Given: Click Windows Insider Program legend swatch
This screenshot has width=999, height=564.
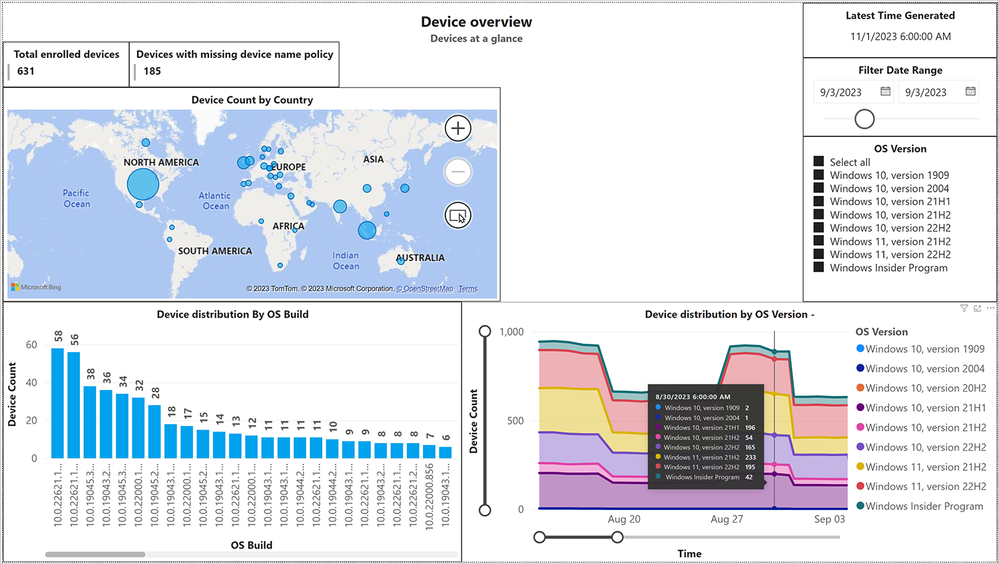Looking at the screenshot, I should (860, 506).
